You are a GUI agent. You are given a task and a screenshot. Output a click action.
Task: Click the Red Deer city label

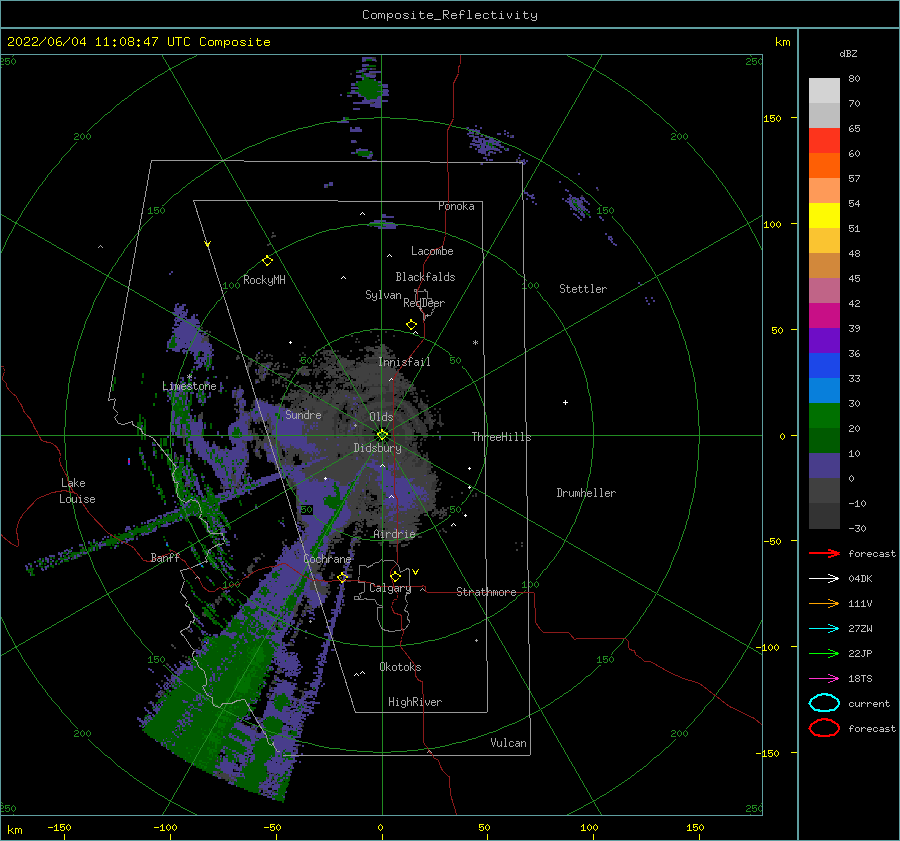424,303
